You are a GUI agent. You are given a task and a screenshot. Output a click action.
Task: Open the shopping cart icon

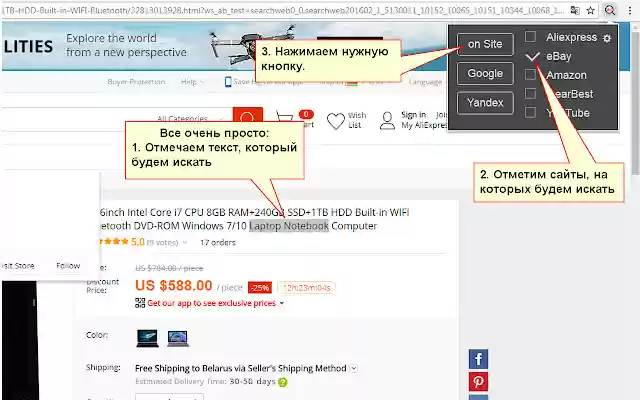pyautogui.click(x=284, y=118)
